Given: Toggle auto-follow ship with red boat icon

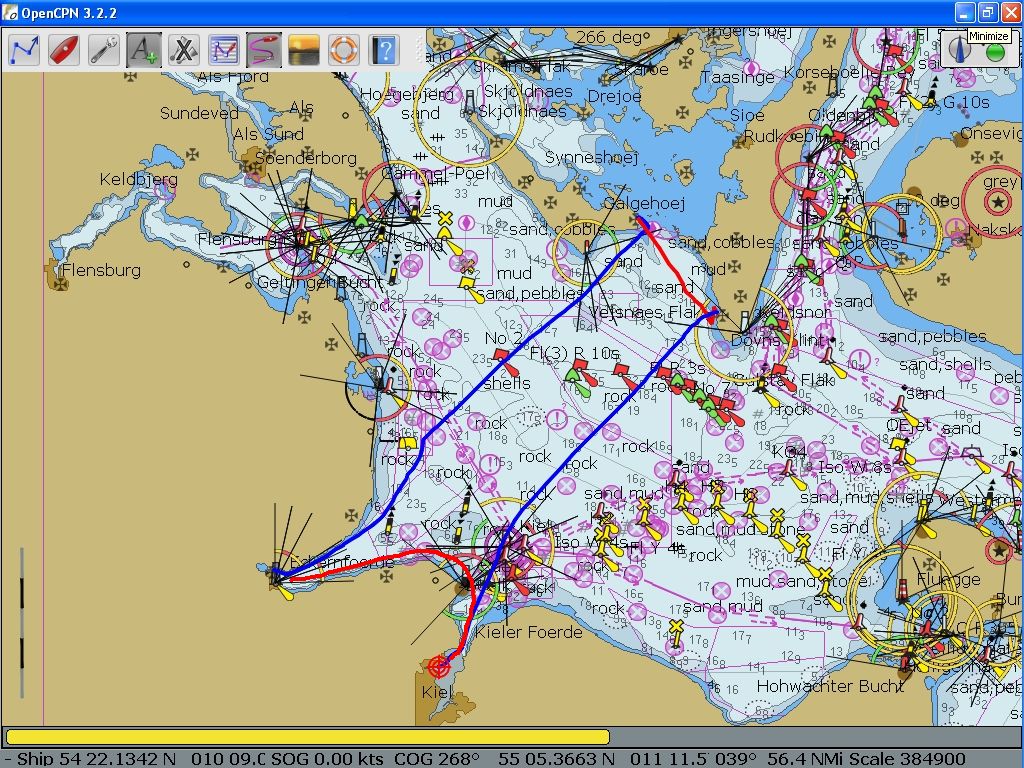Looking at the screenshot, I should [x=64, y=50].
